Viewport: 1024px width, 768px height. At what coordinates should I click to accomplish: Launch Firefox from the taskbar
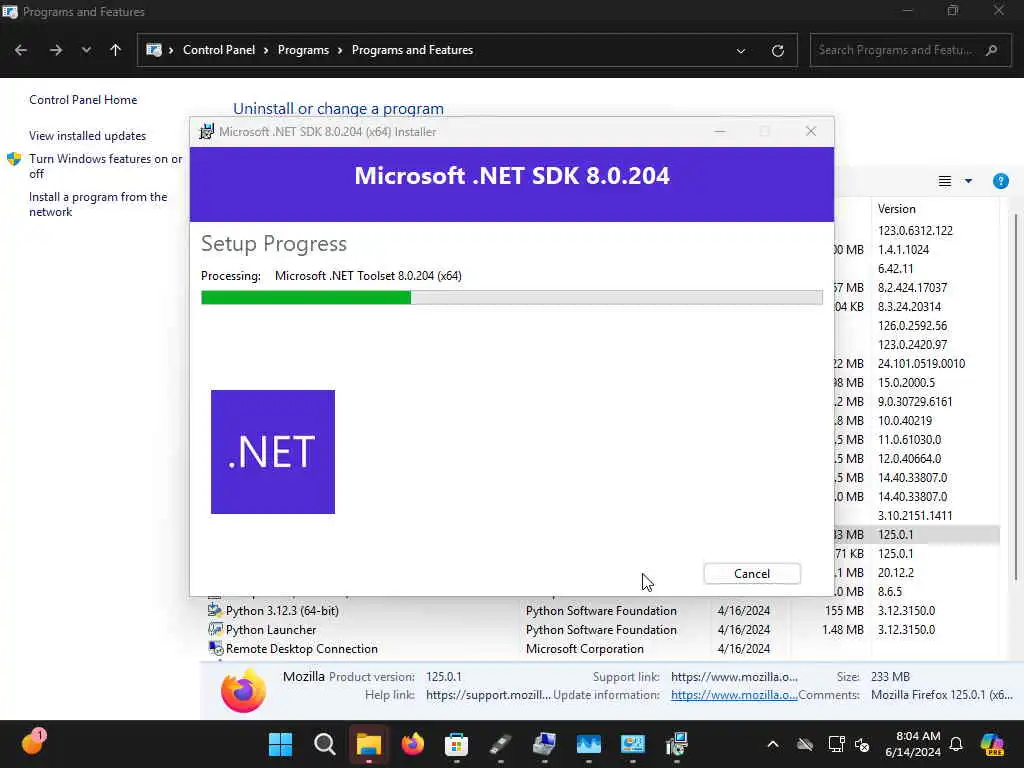[x=413, y=744]
